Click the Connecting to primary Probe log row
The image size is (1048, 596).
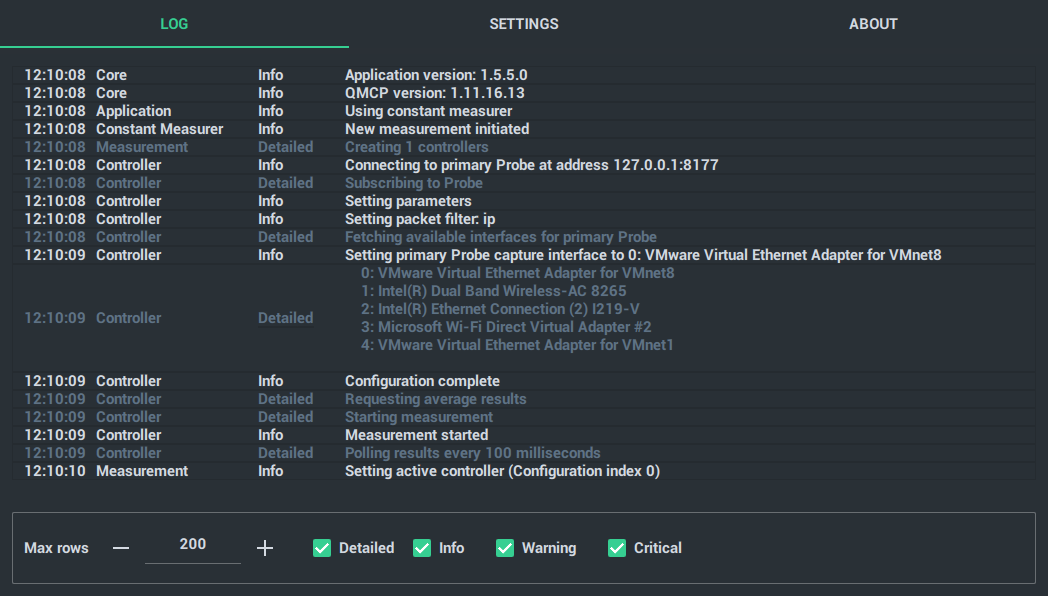(x=524, y=165)
